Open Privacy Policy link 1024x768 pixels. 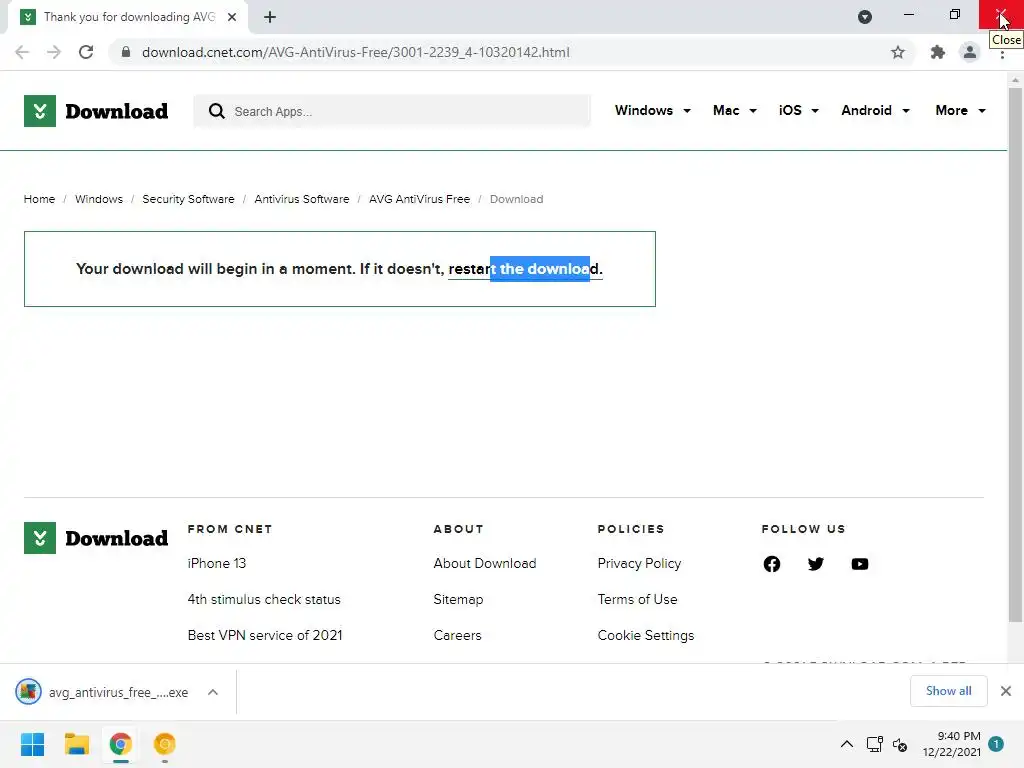coord(639,563)
